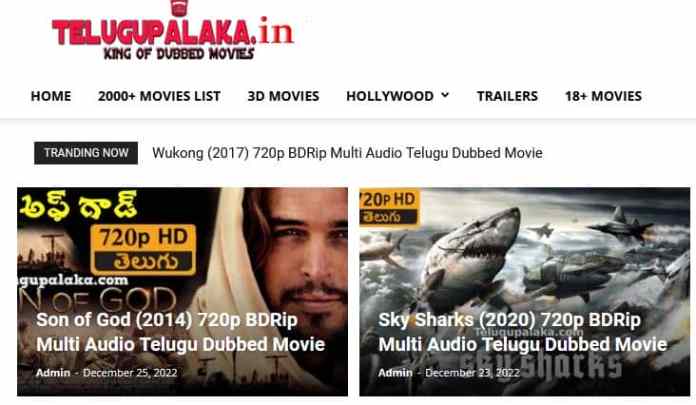696x405 pixels.
Task: Click the TRANDING NOW label
Action: point(86,153)
